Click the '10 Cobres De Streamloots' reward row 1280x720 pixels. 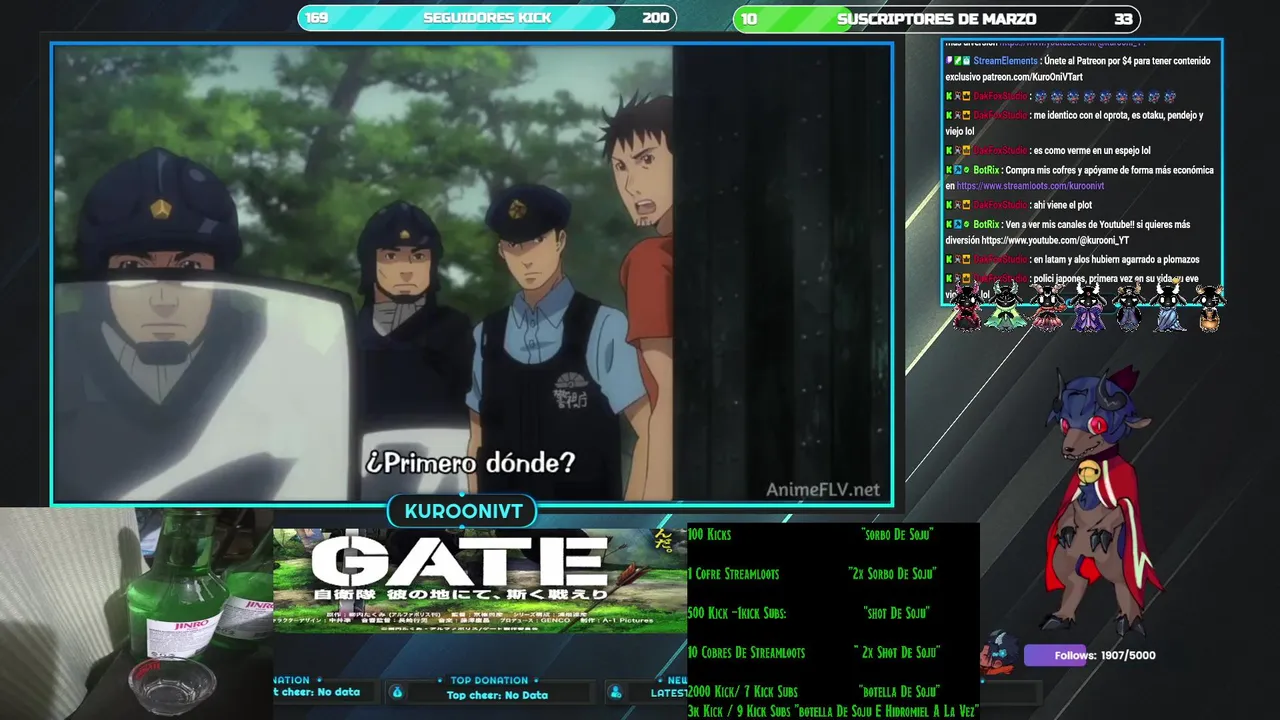tap(814, 652)
